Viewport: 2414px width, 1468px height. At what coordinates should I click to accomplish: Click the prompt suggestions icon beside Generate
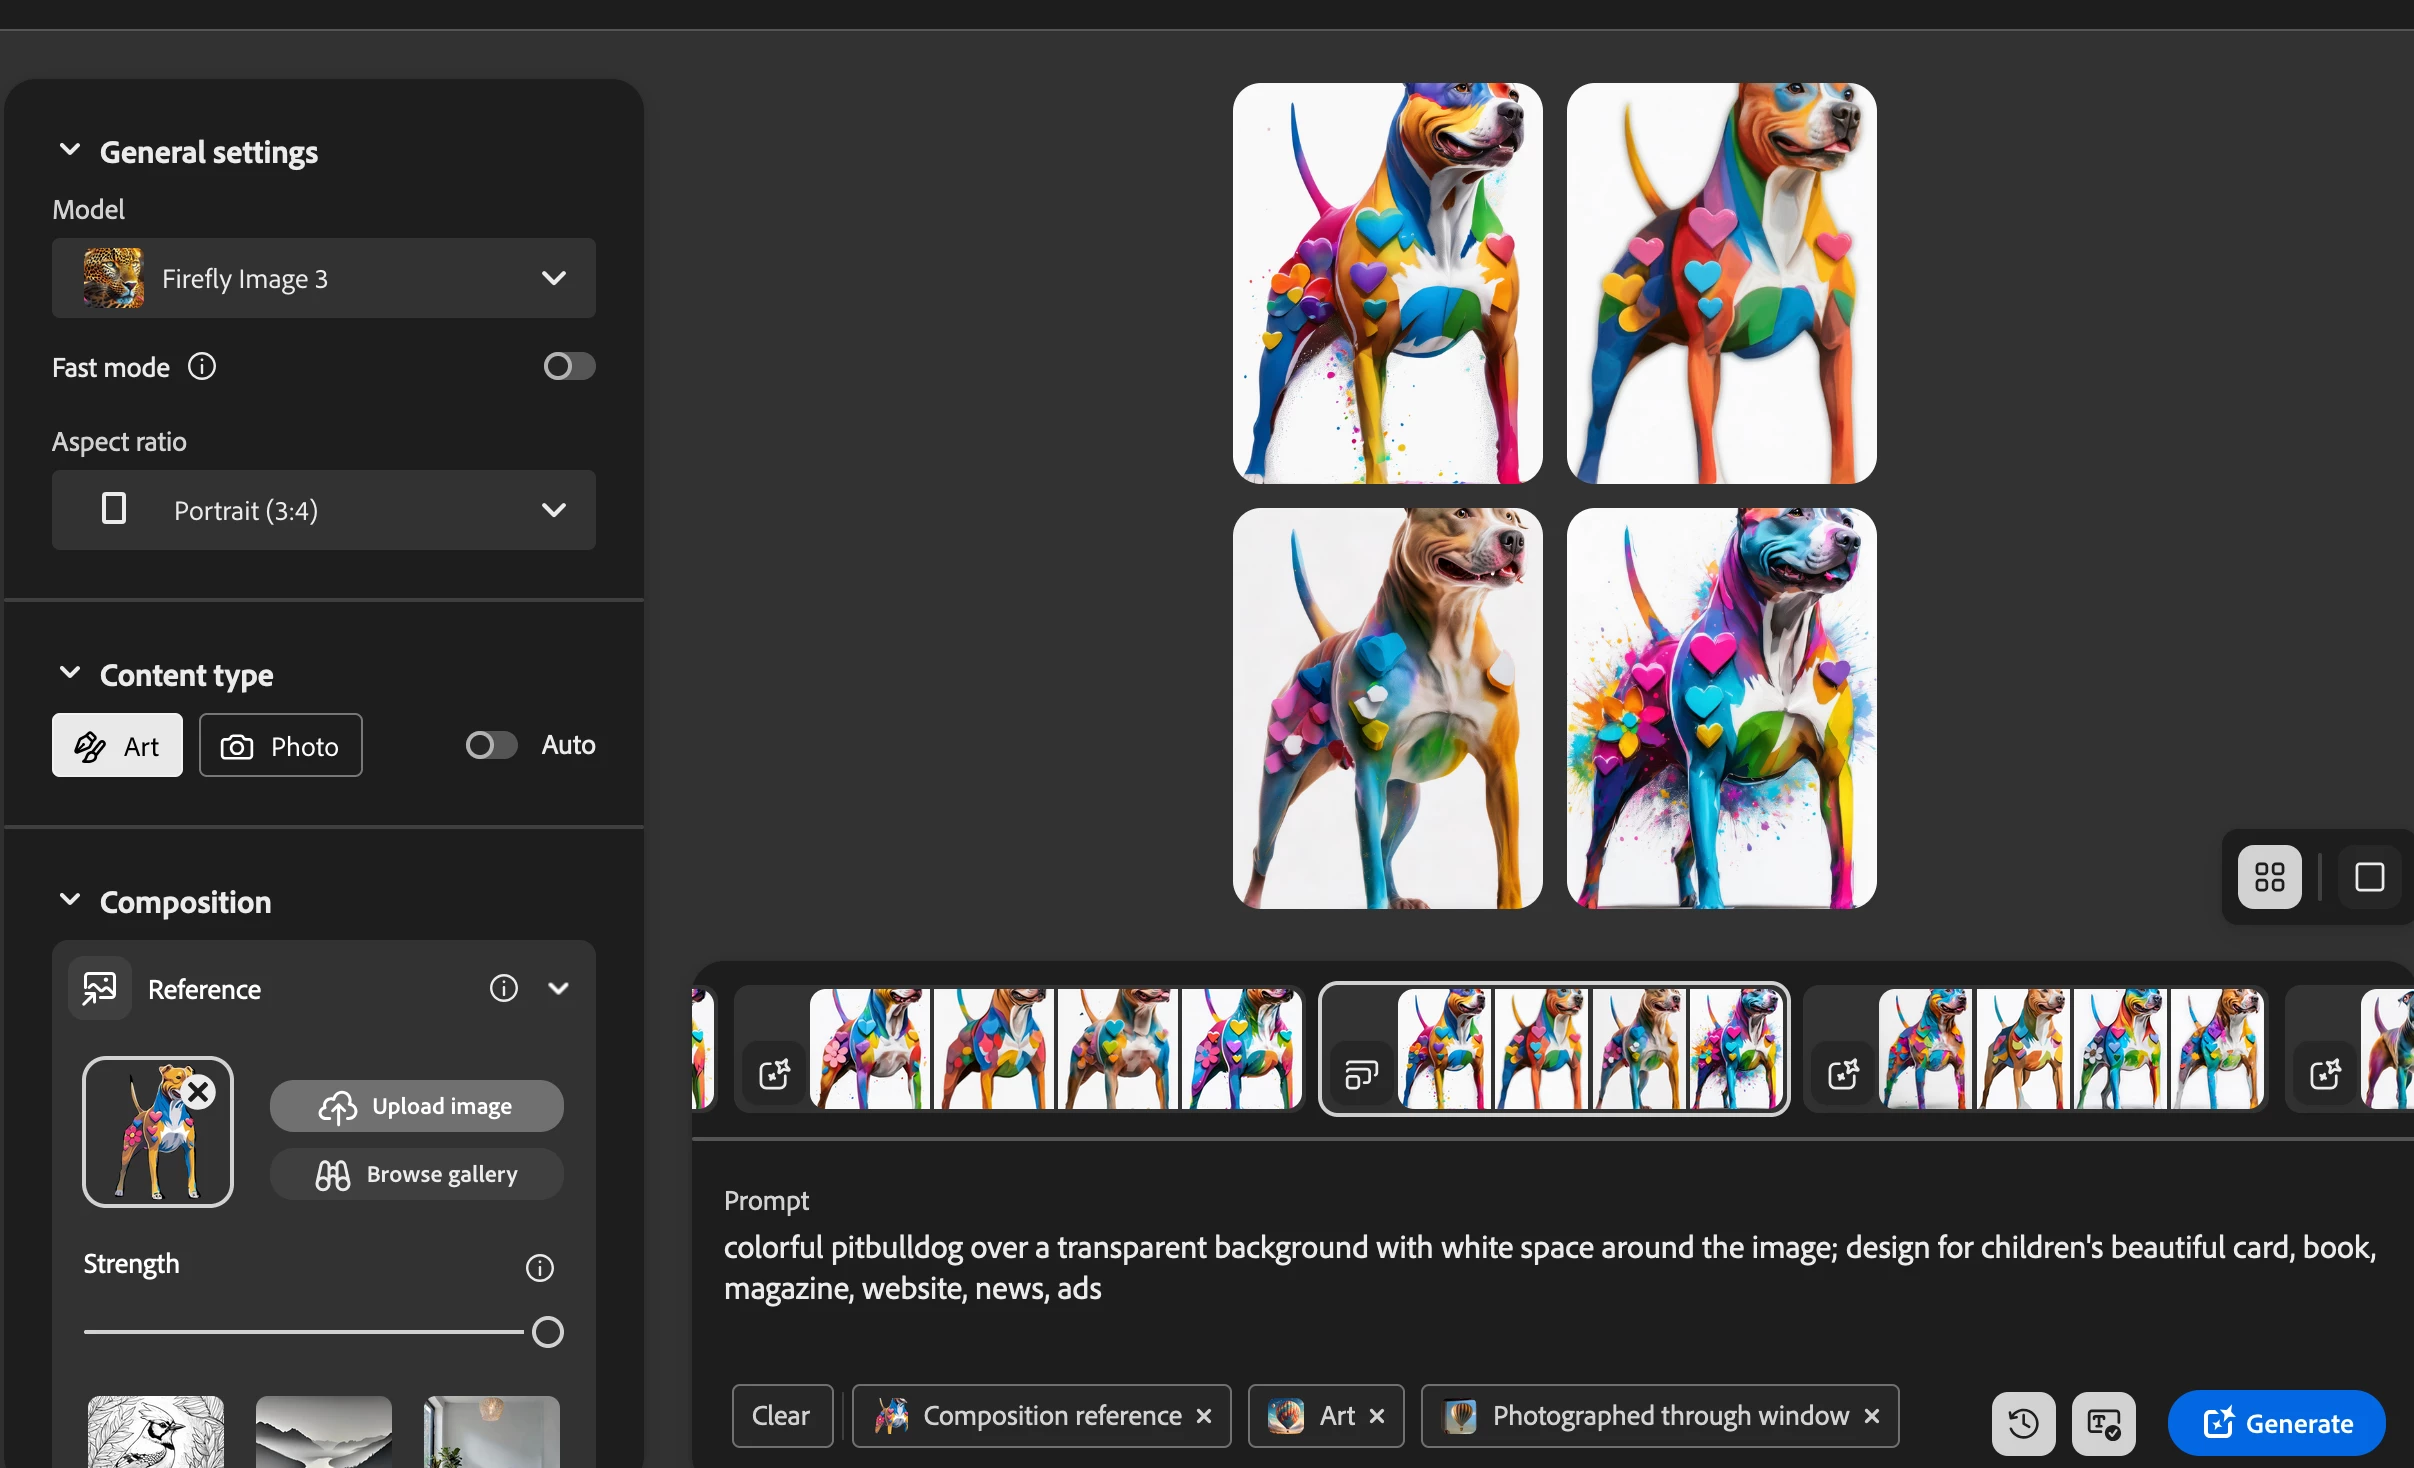click(x=2103, y=1422)
